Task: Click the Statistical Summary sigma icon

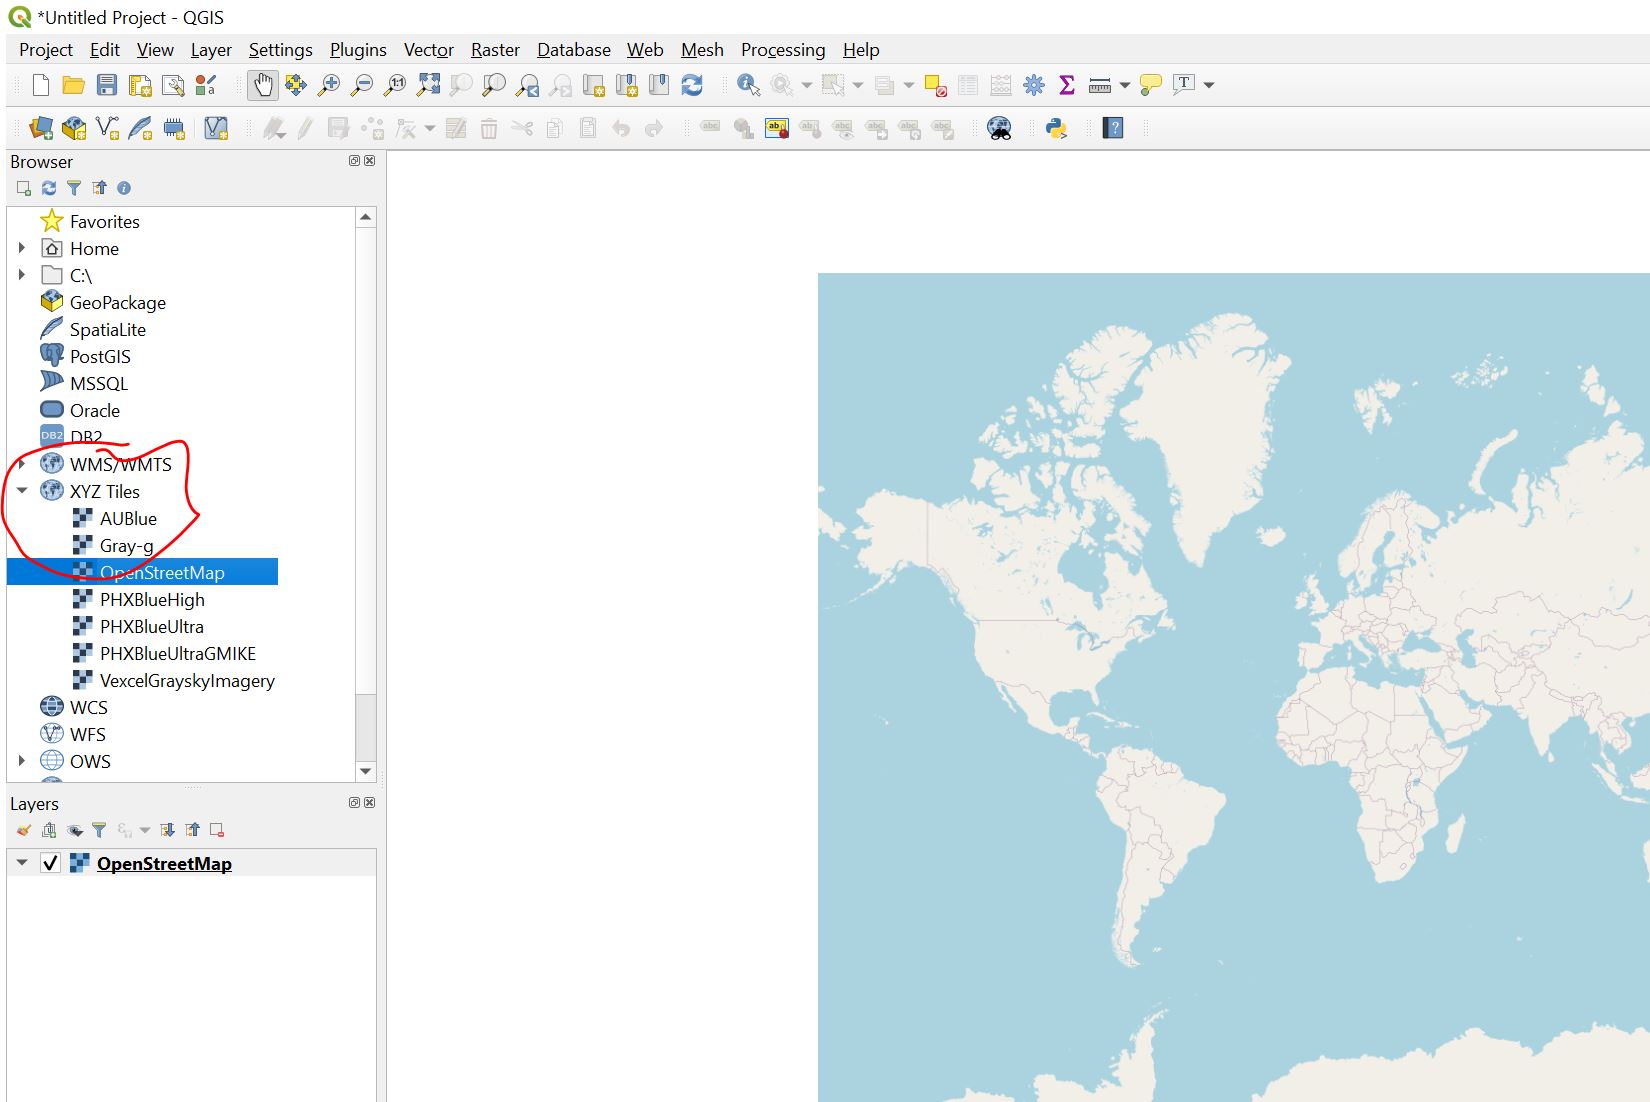Action: 1067,85
